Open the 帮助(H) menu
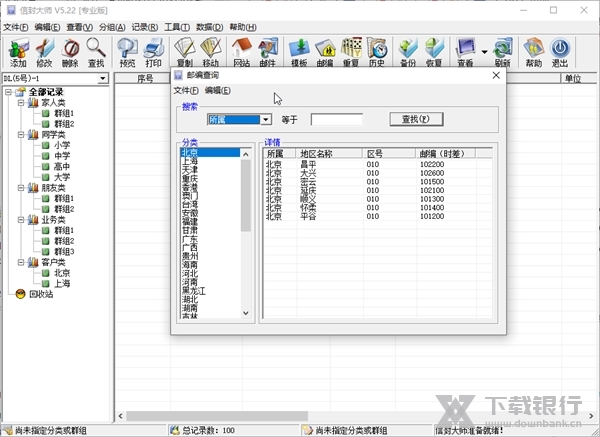The image size is (600, 437). (243, 27)
